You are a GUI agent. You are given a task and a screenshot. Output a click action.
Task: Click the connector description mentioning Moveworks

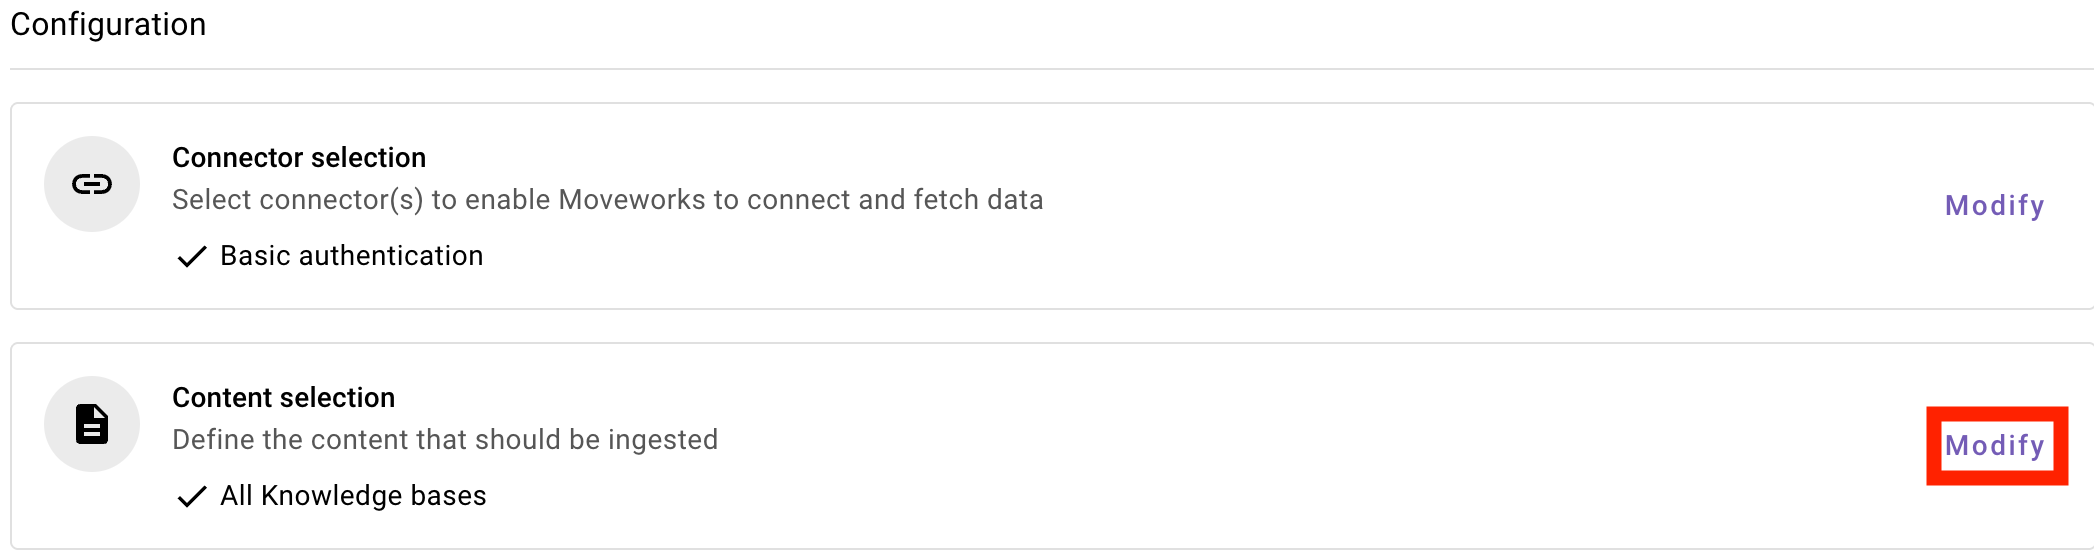pyautogui.click(x=607, y=200)
